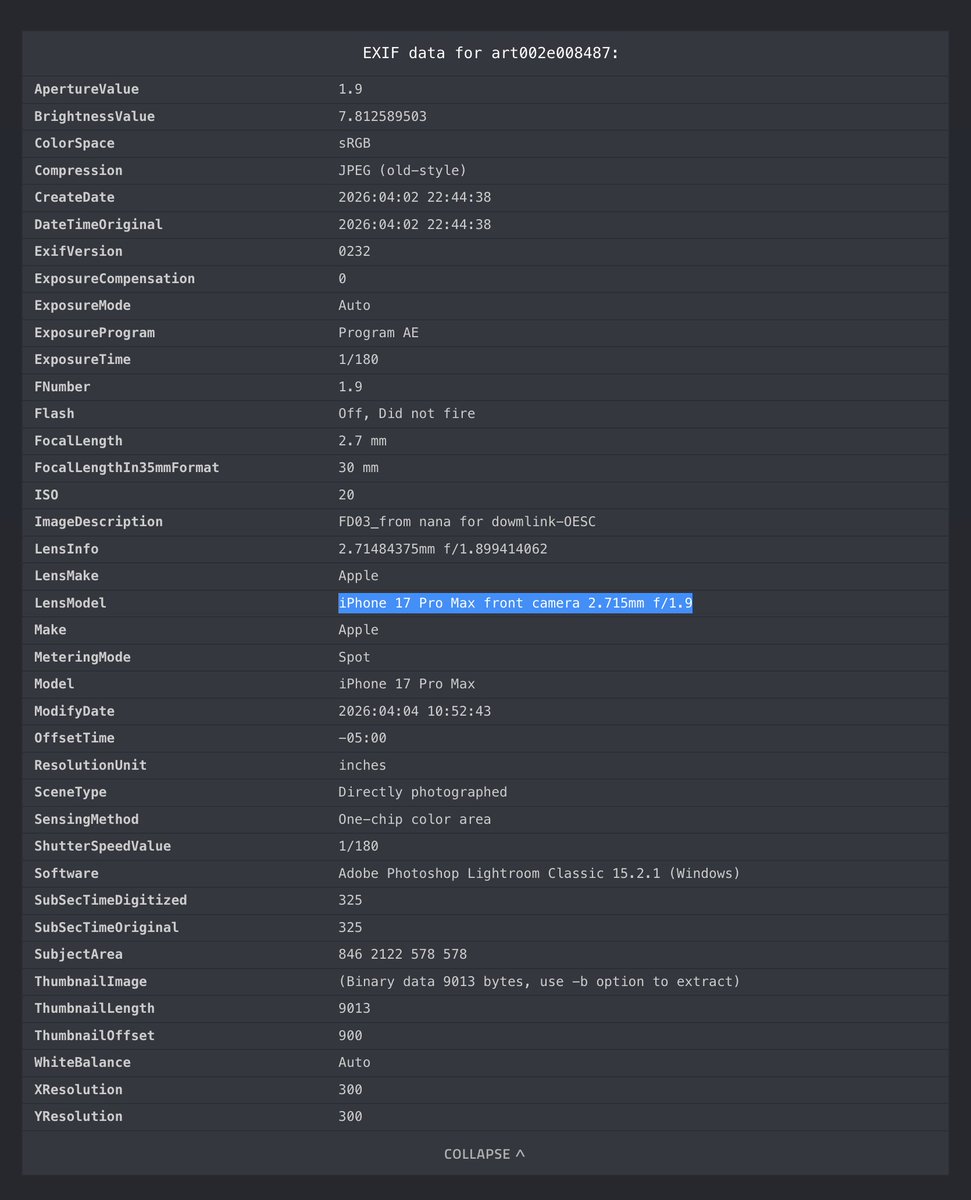Viewport: 971px width, 1200px height.
Task: Click FocalLengthIn35mmFormat value '30 mm'
Action: coord(358,467)
